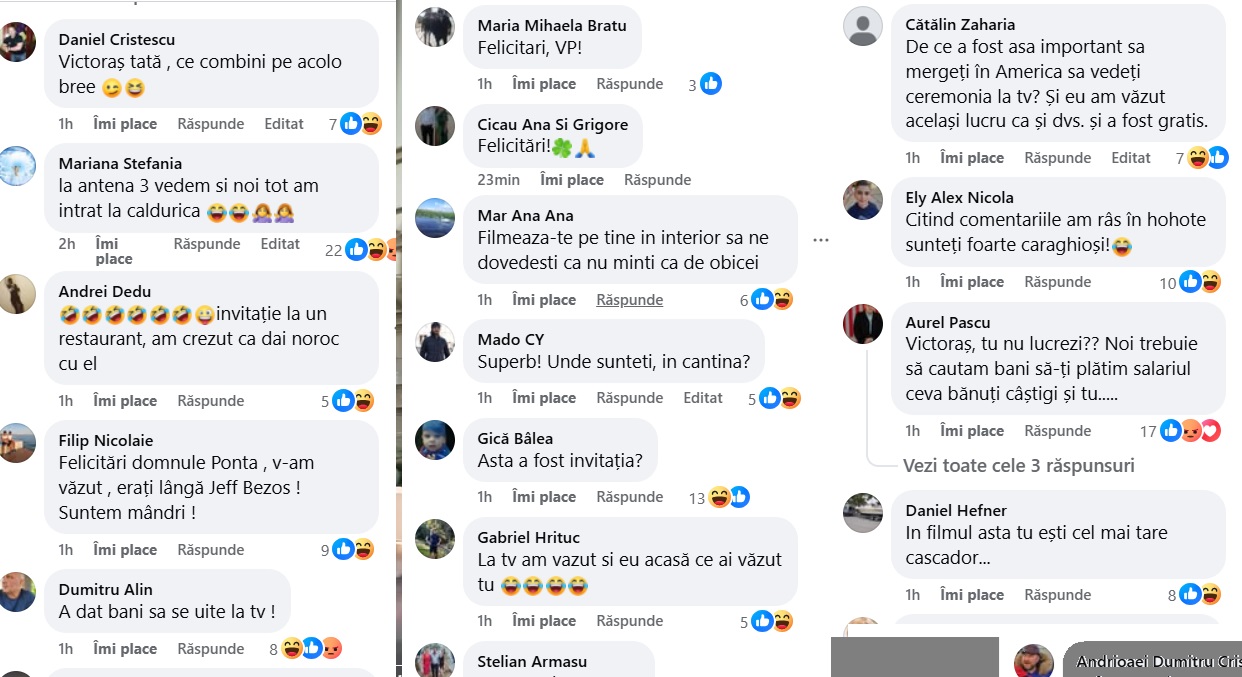Click 'Îmi place' under Daniel Hefner's comment

click(972, 595)
